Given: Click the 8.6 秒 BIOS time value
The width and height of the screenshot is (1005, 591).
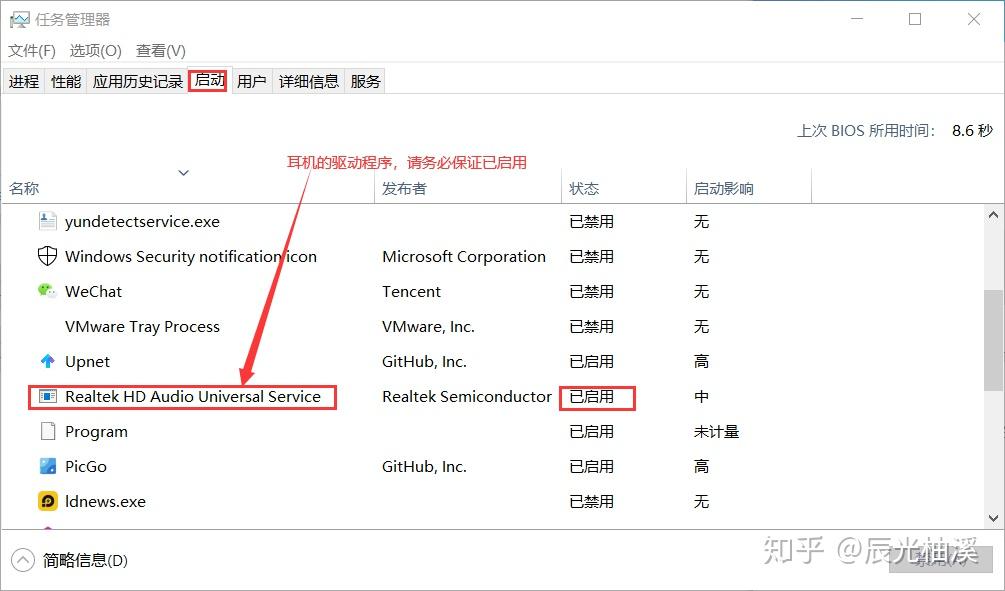Looking at the screenshot, I should 972,131.
